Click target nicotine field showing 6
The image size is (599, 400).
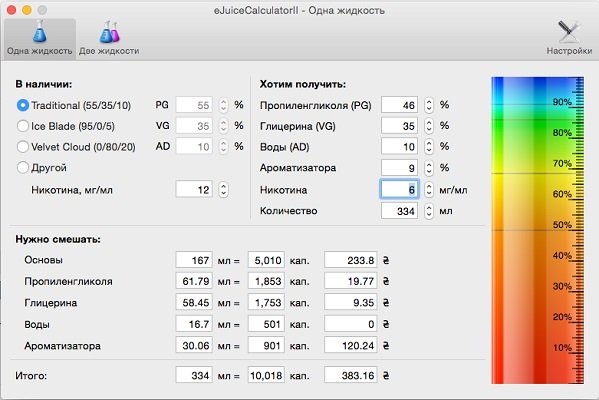coord(399,189)
